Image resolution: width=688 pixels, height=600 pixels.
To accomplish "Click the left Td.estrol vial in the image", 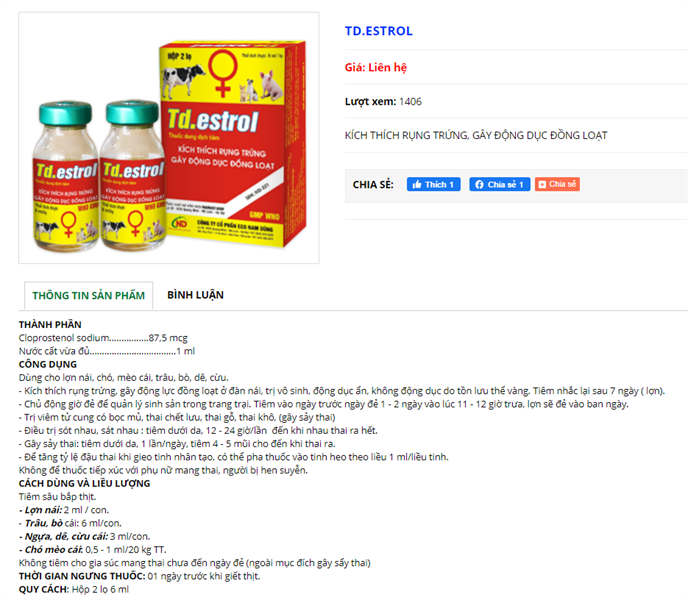I will (x=66, y=176).
